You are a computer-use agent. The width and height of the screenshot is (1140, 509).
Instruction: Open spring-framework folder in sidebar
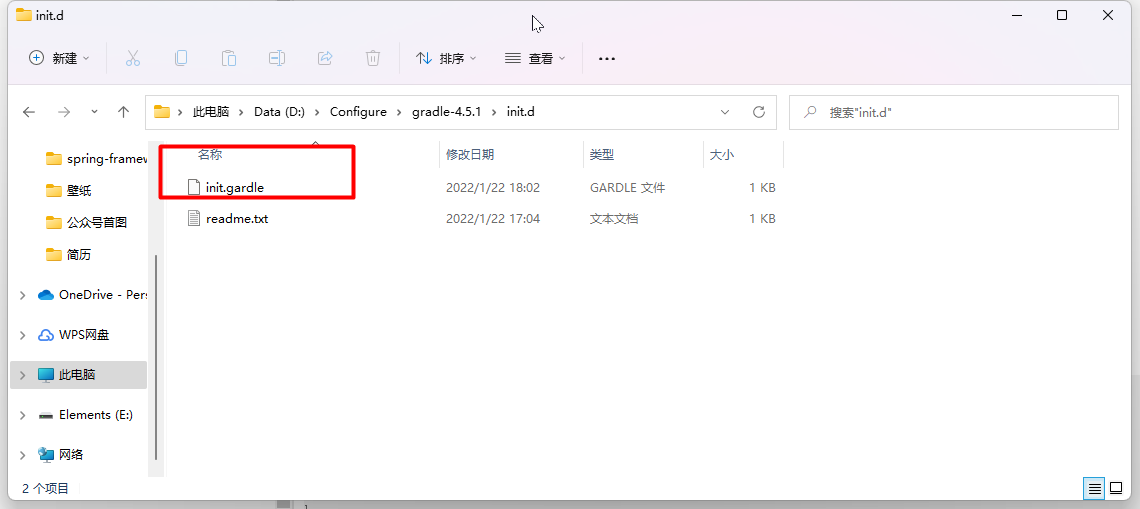coord(96,159)
